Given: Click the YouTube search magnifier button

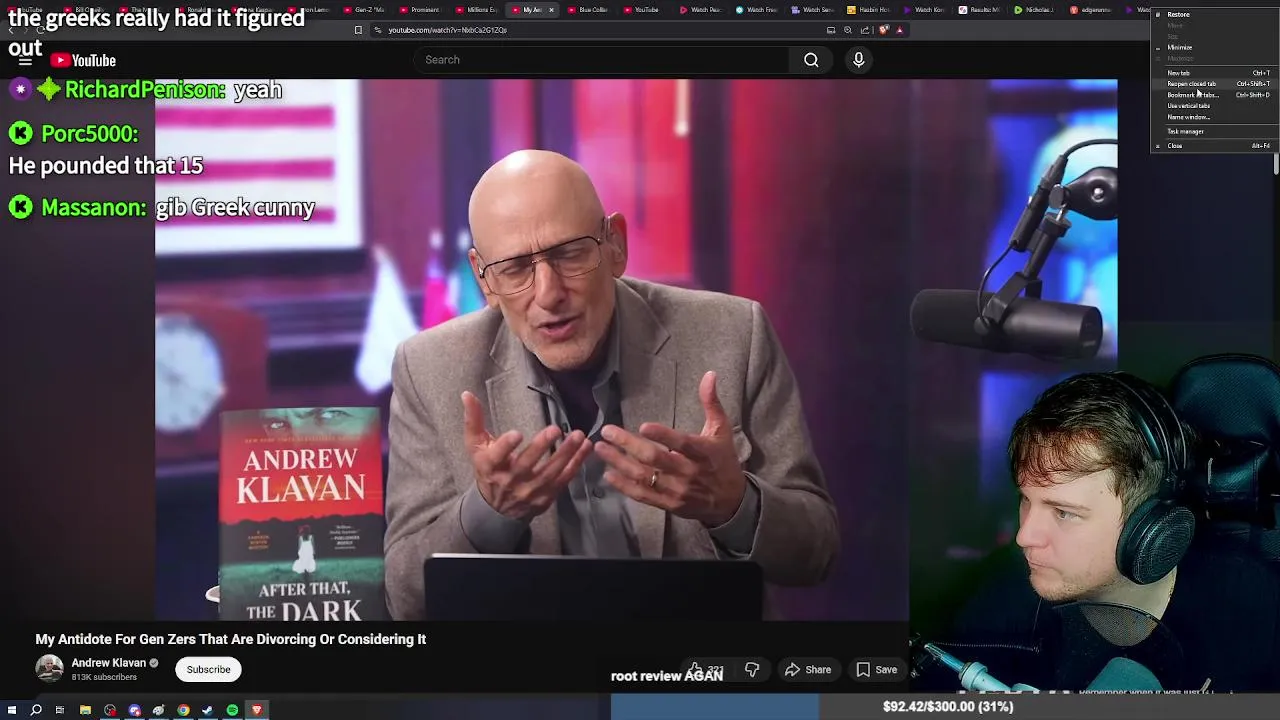Looking at the screenshot, I should point(811,60).
